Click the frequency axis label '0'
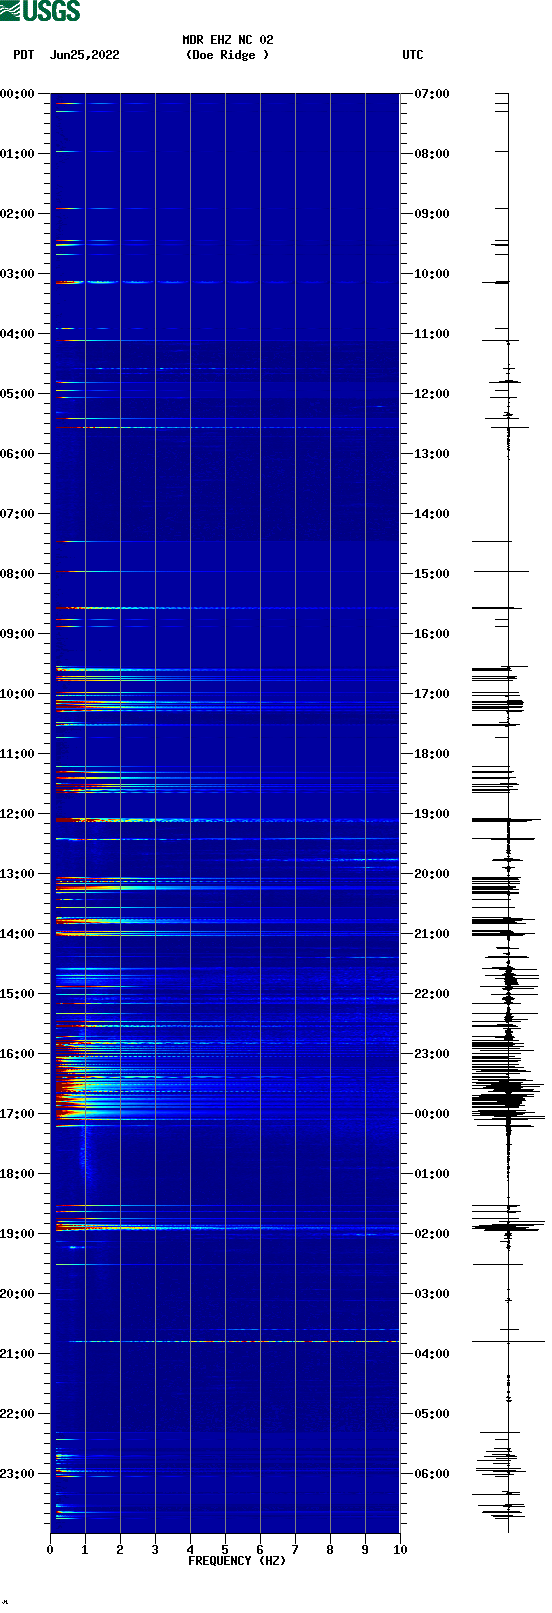This screenshot has width=552, height=1613. (50, 1550)
